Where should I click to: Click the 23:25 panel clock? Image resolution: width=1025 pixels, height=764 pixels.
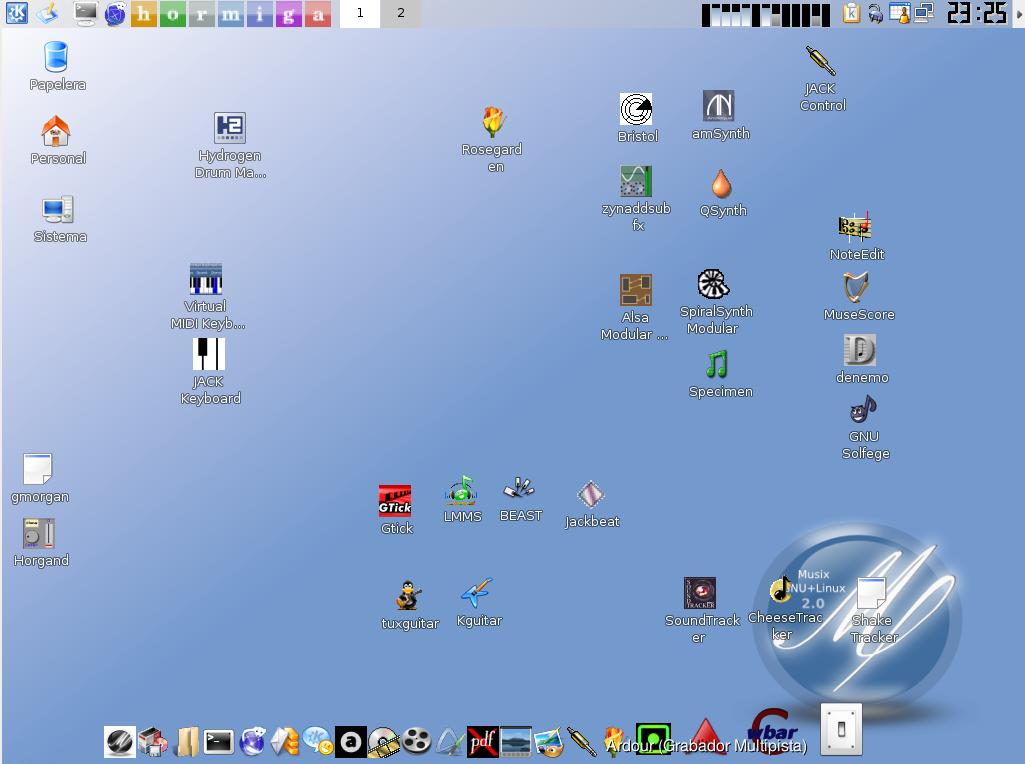pos(976,13)
